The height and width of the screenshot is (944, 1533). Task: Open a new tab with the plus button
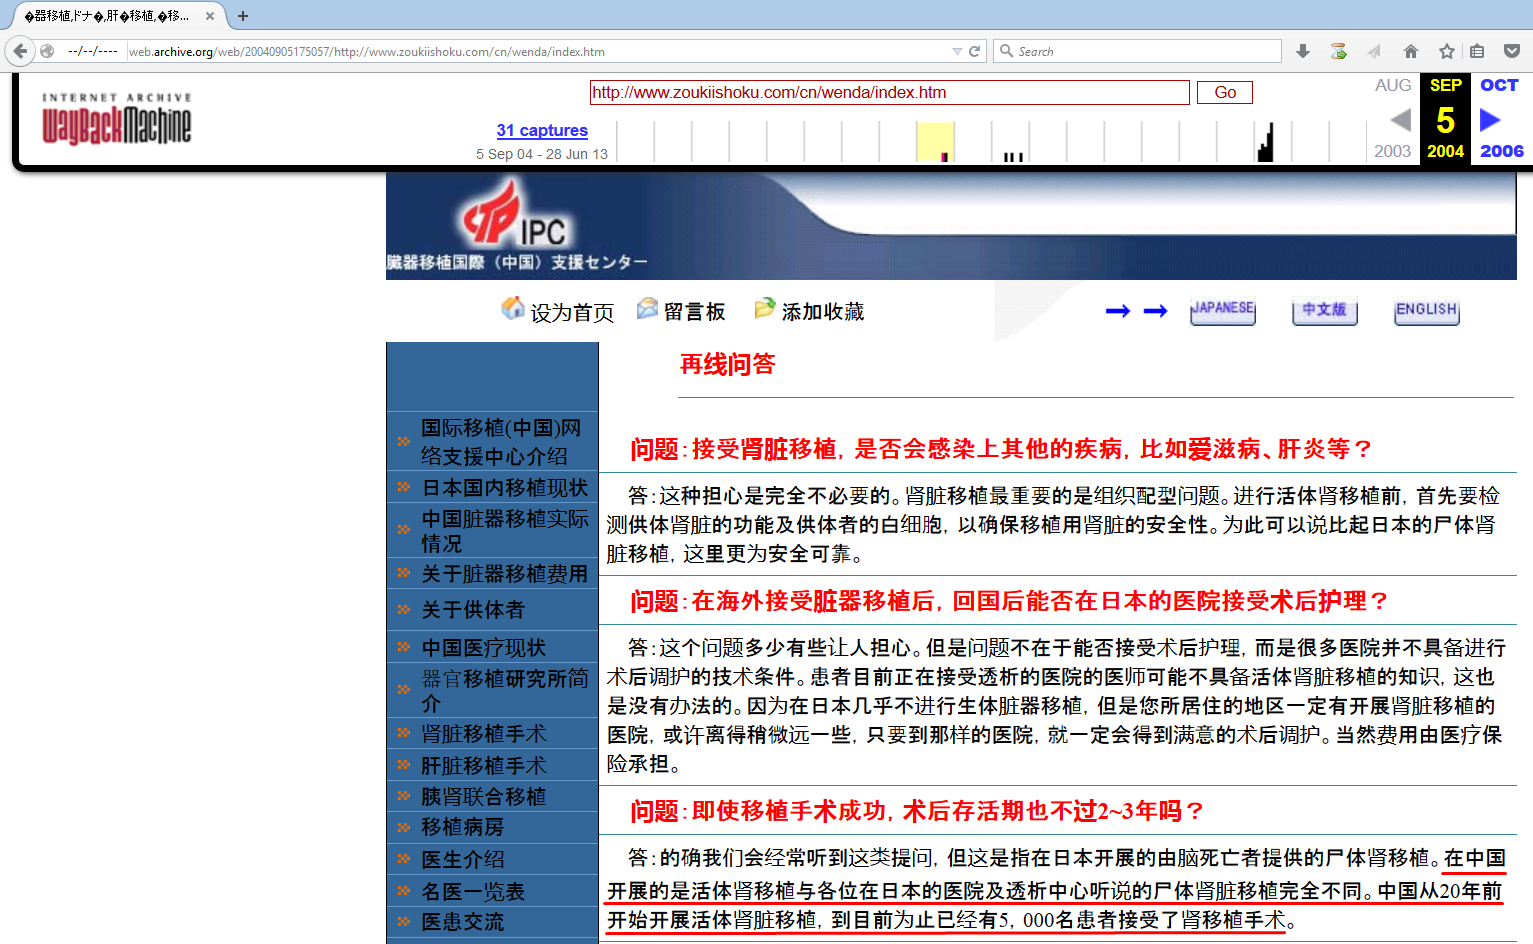tap(243, 16)
